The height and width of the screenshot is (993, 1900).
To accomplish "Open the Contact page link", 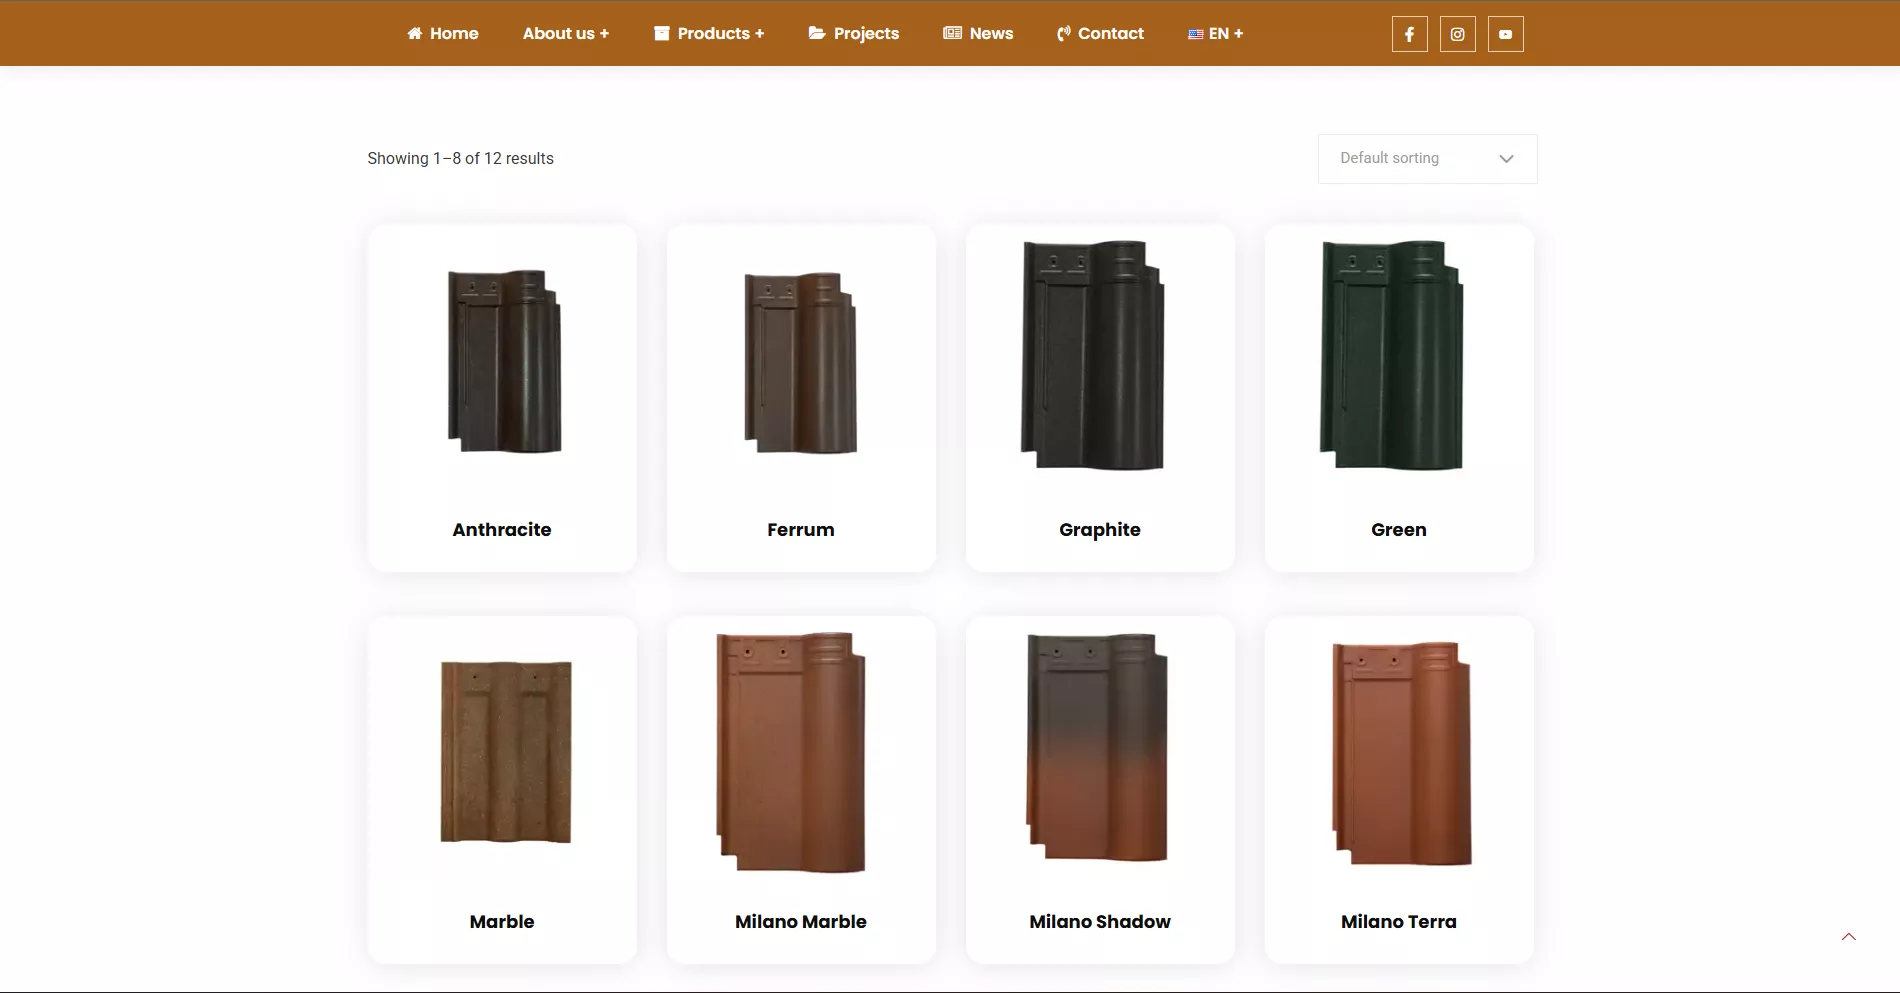I will coord(1100,33).
